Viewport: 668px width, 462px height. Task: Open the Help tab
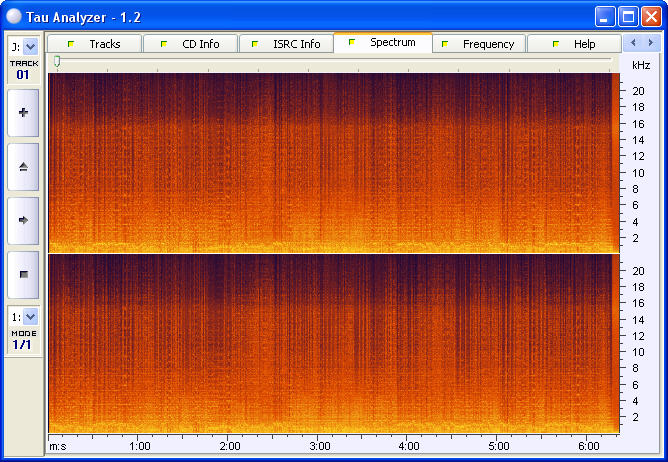click(x=574, y=44)
